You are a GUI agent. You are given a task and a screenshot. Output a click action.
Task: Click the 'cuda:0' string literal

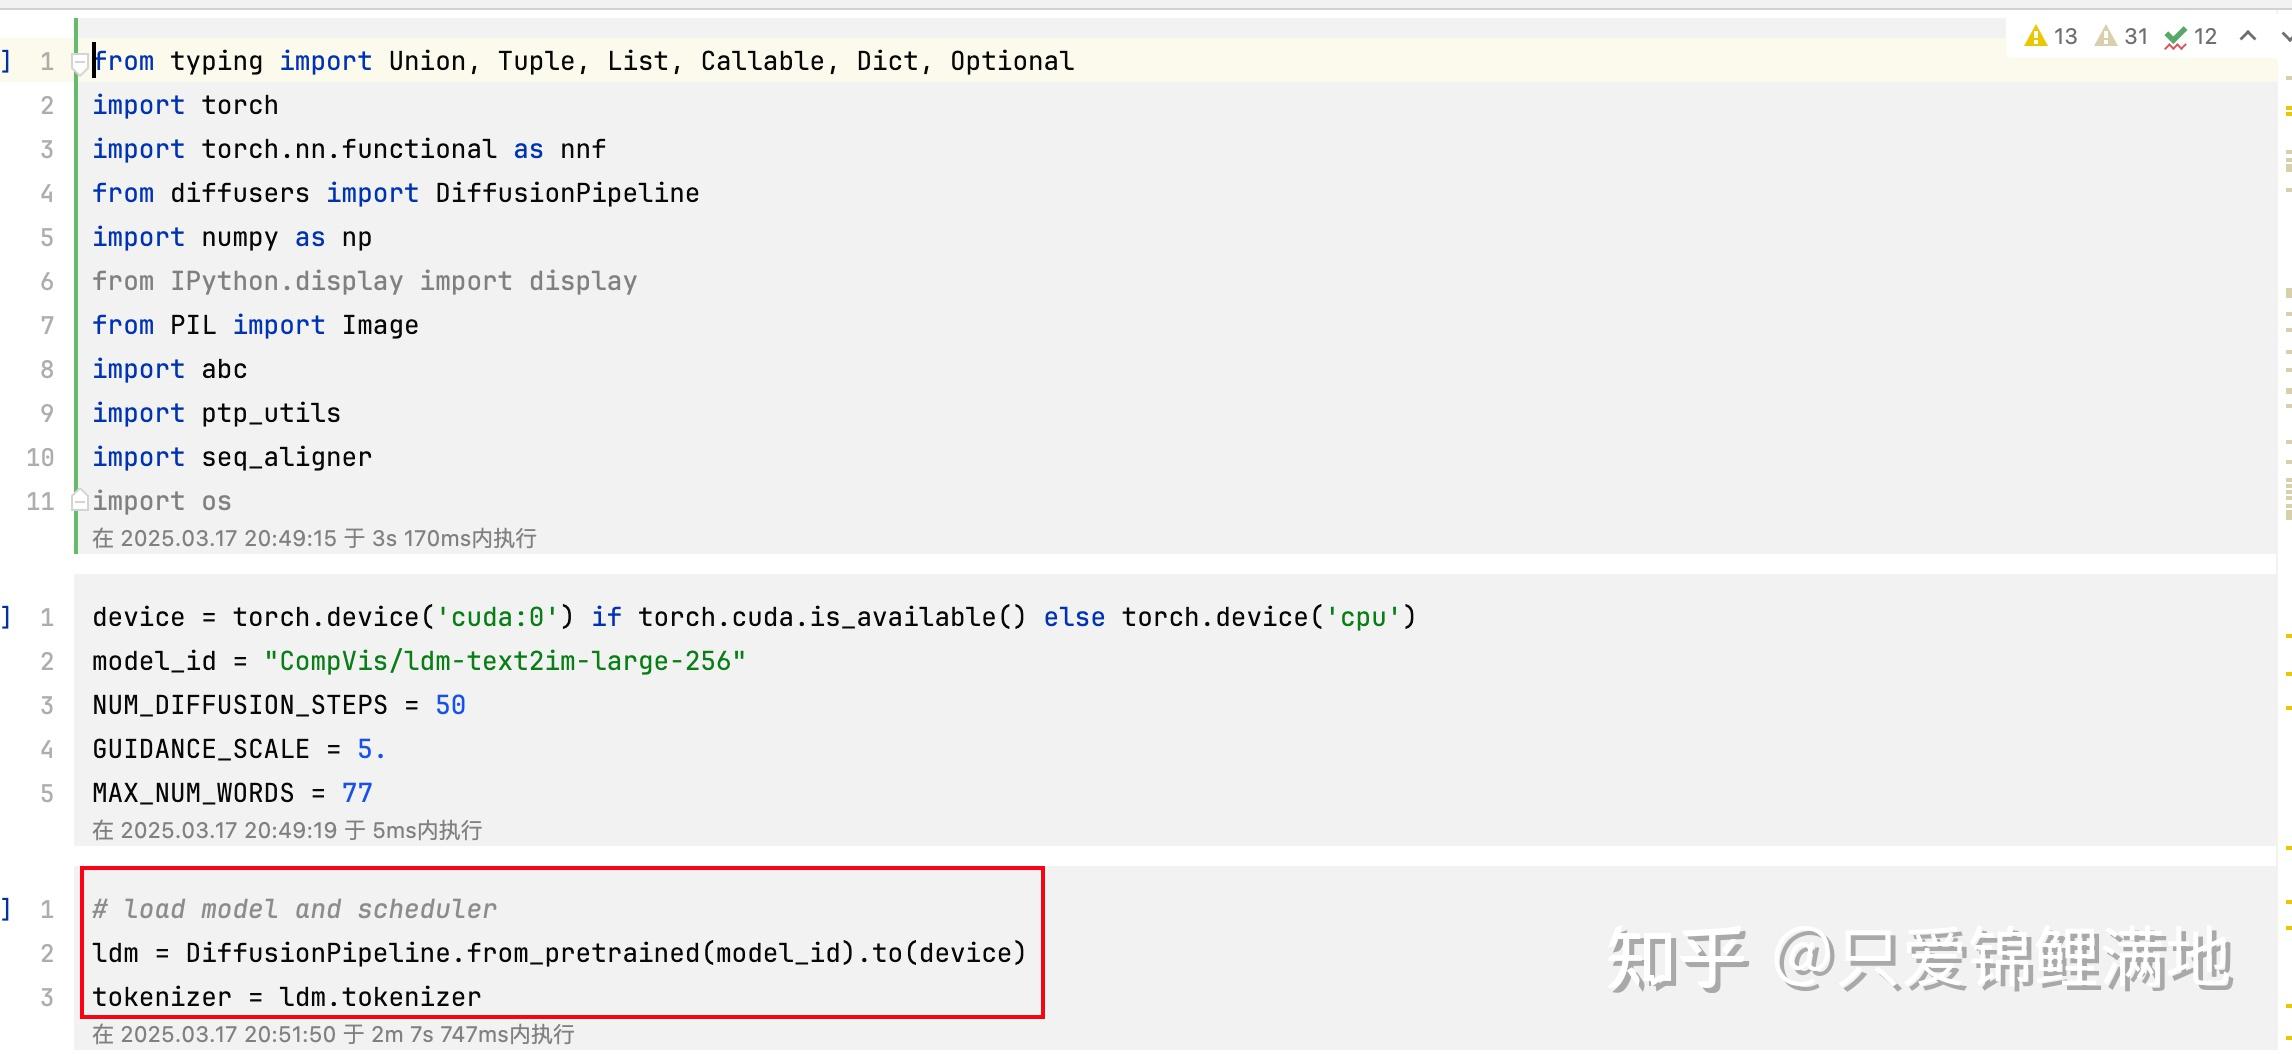[x=497, y=617]
